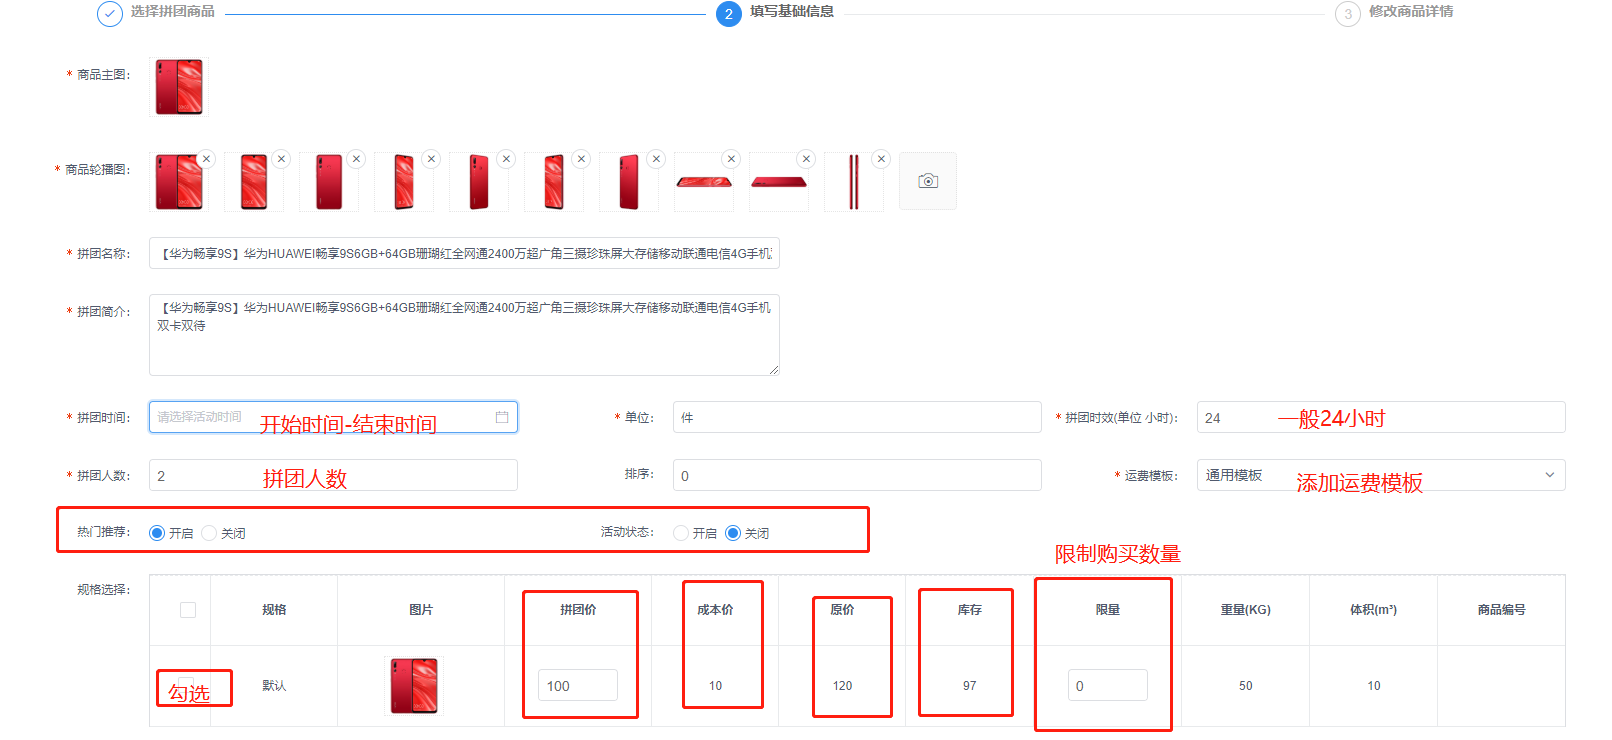
Task: Select 活动状态 开启 radio
Action: click(681, 533)
